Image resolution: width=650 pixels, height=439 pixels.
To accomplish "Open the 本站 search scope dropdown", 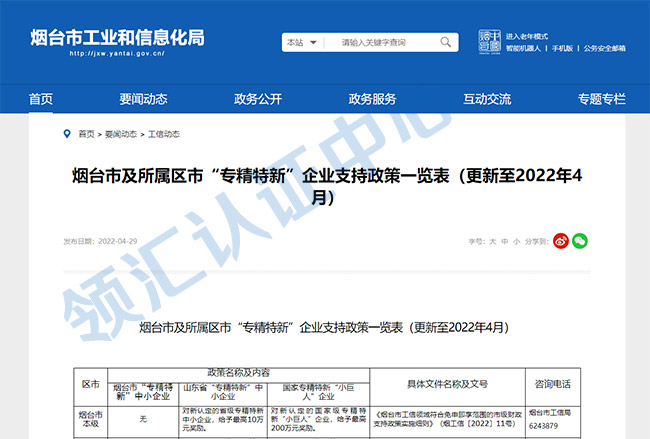I will tap(302, 42).
